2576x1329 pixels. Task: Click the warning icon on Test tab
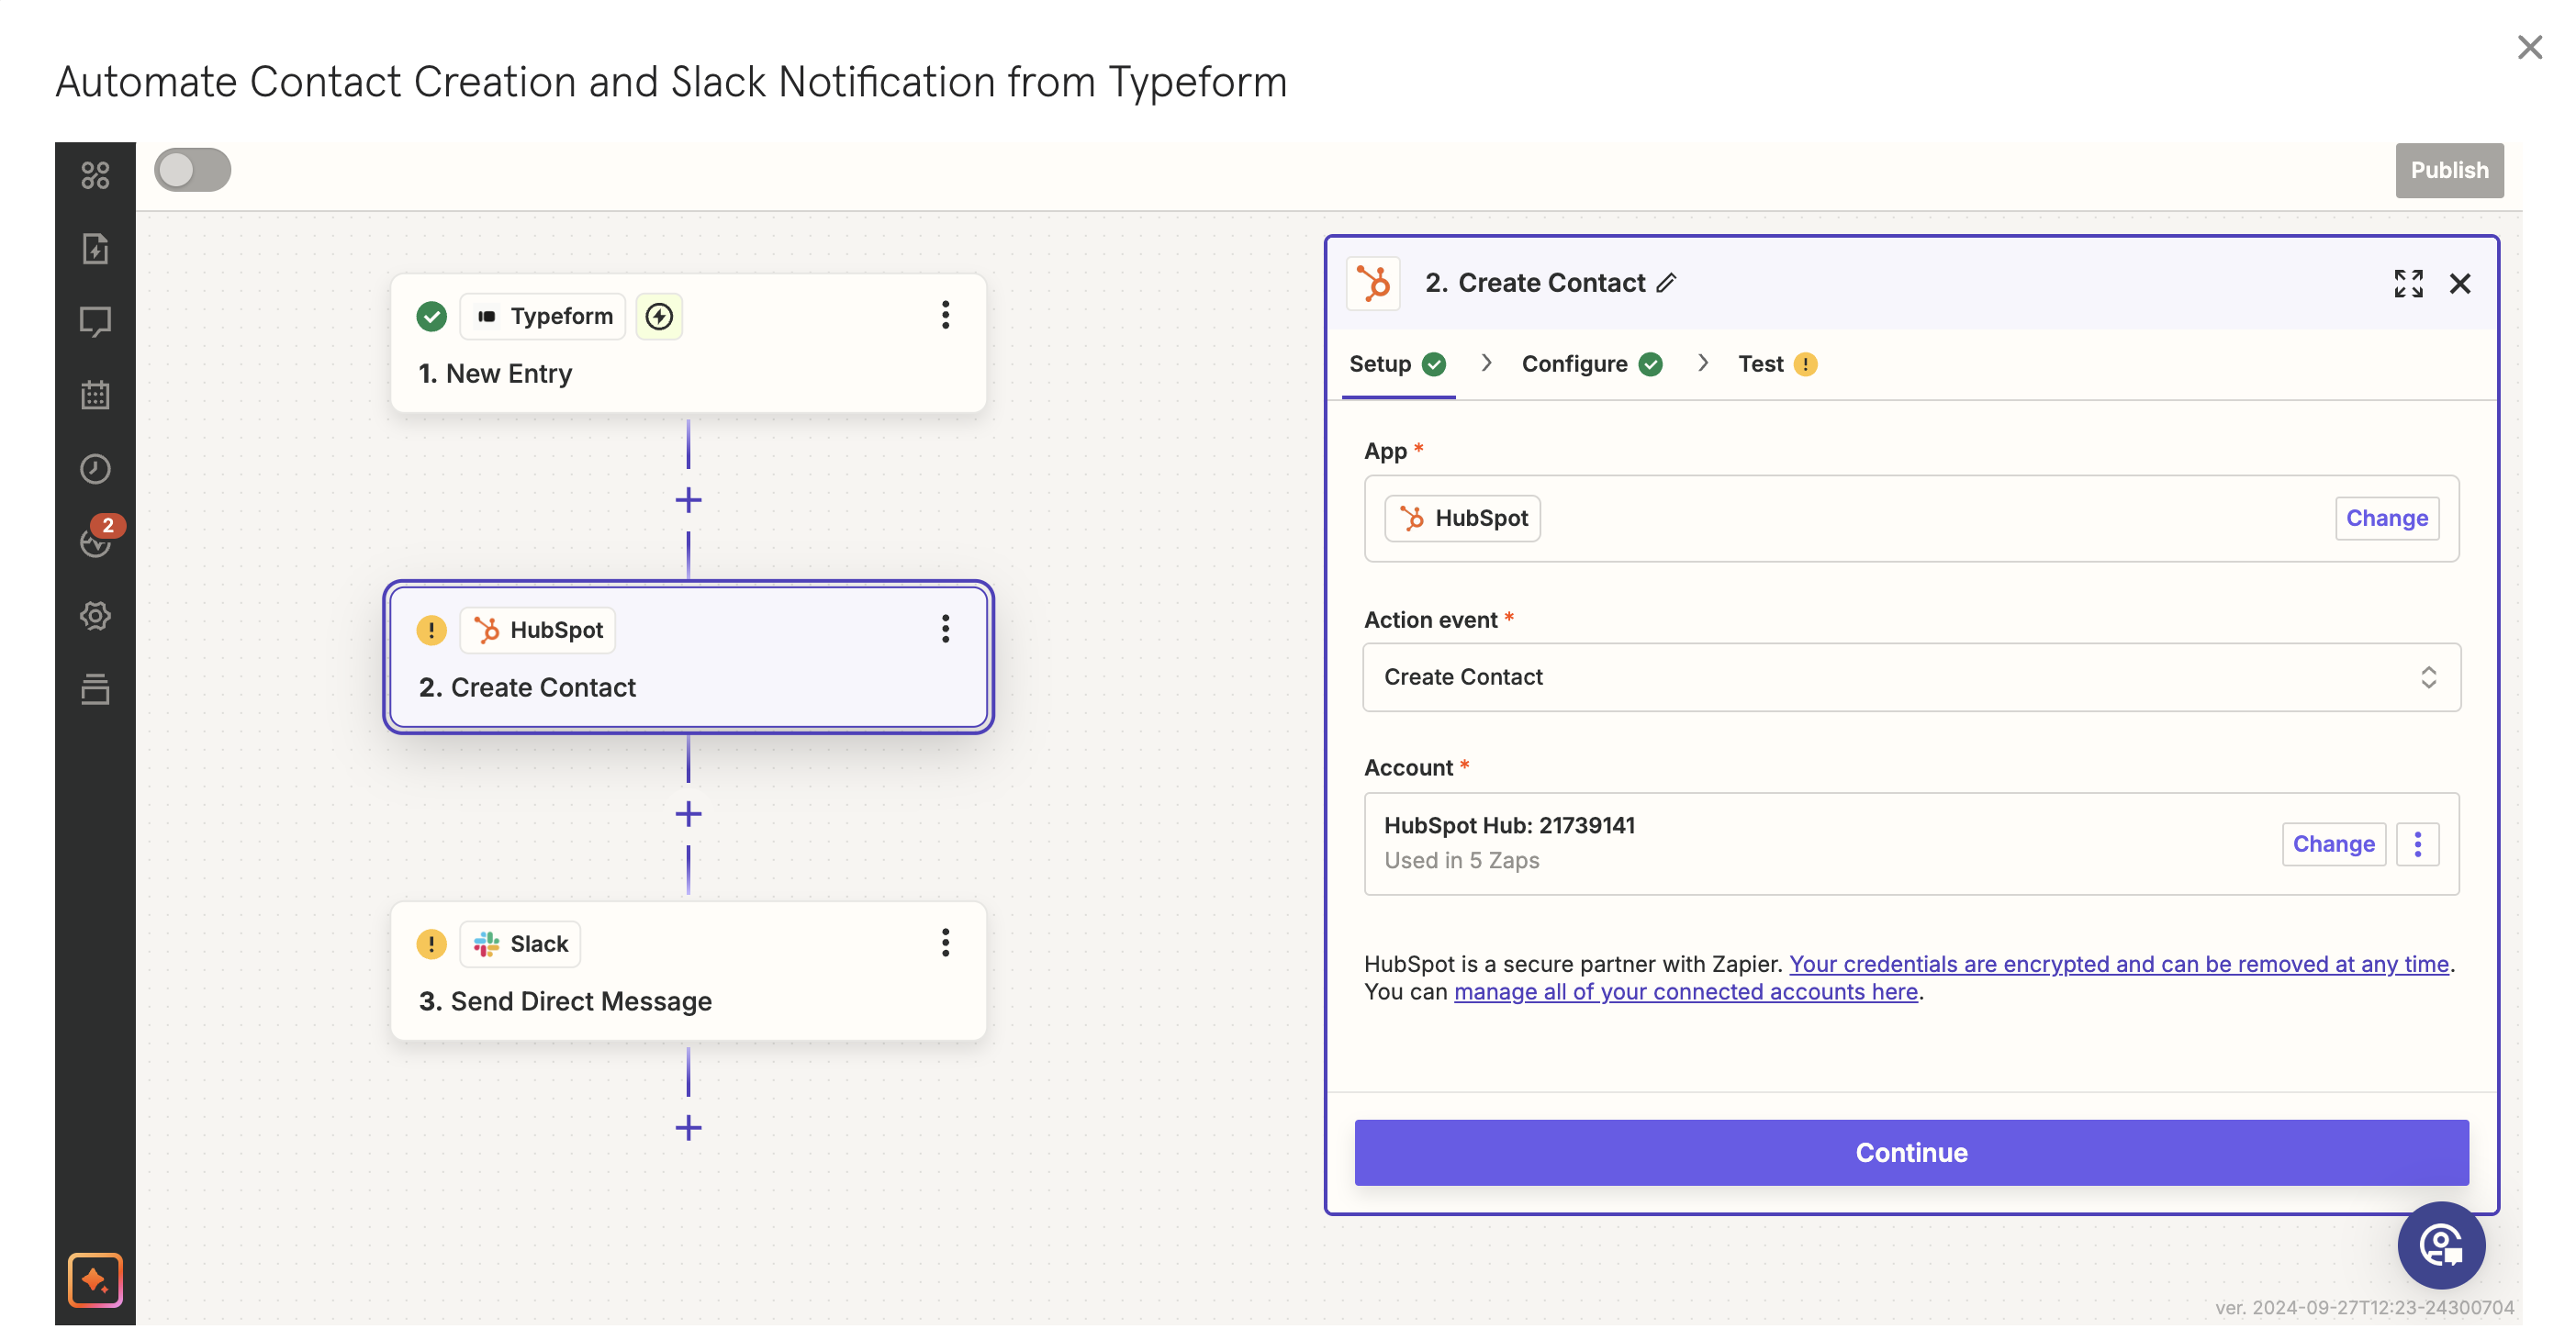[x=1805, y=361]
